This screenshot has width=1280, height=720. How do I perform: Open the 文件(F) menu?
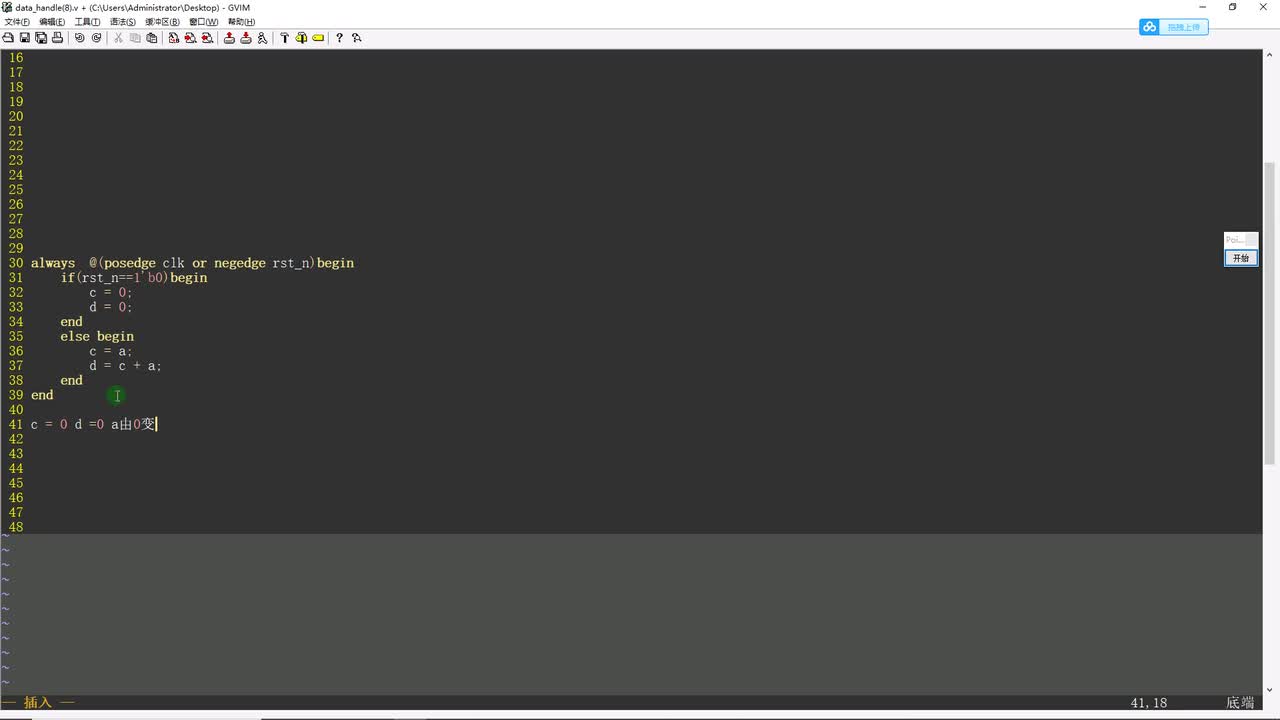pyautogui.click(x=17, y=22)
